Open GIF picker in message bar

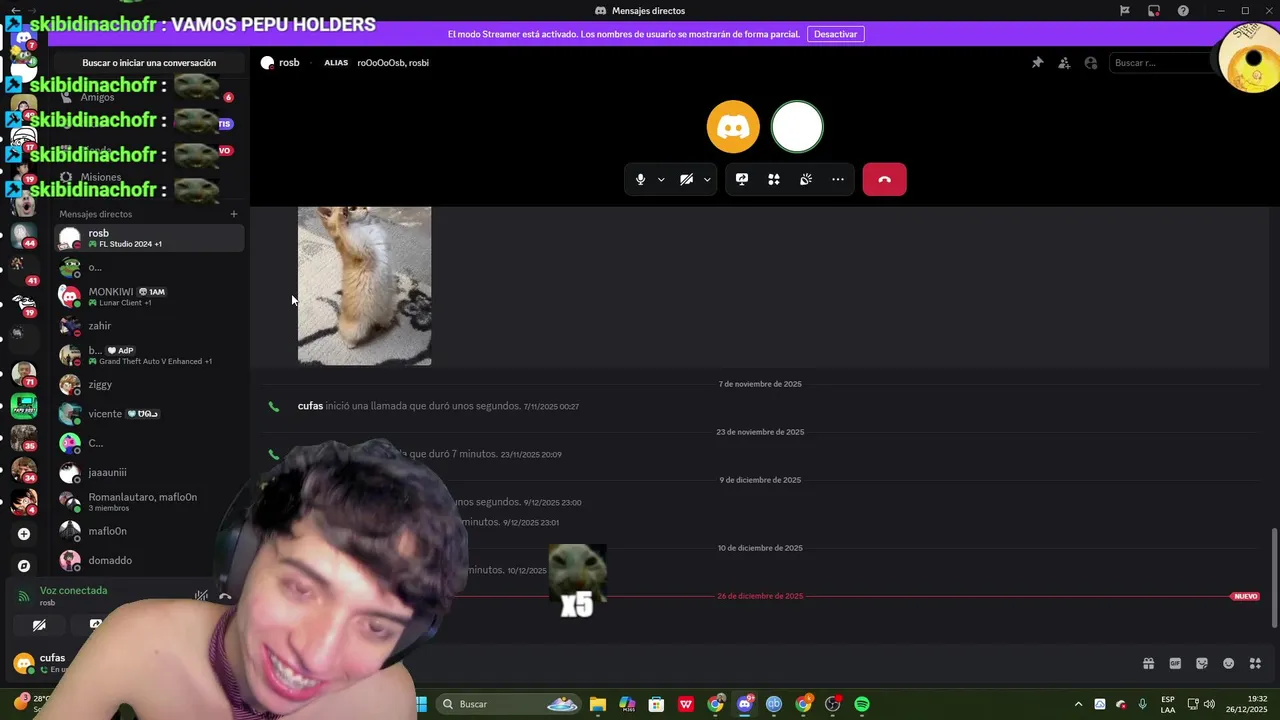click(1175, 664)
